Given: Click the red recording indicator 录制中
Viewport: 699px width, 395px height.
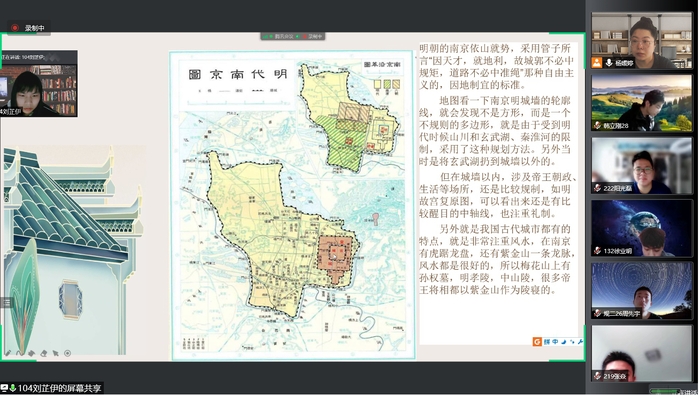Looking at the screenshot, I should 29,28.
